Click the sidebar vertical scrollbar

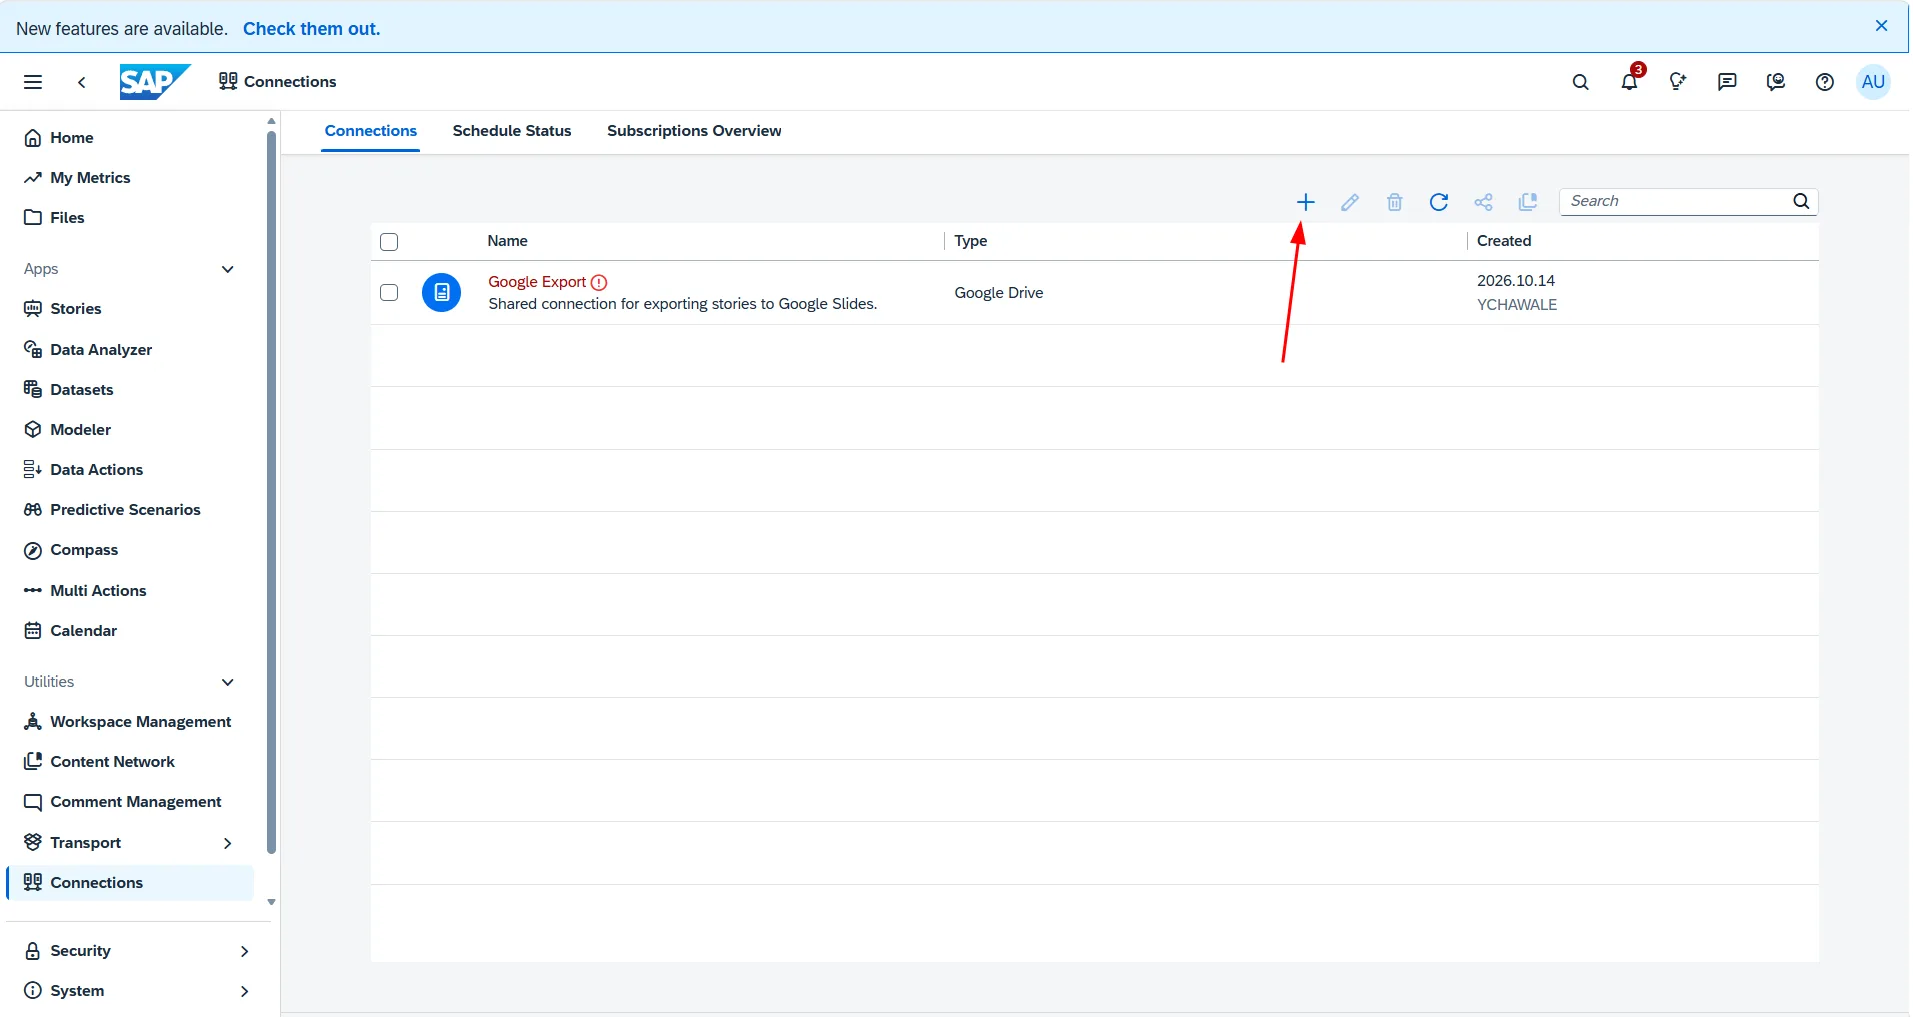tap(271, 492)
